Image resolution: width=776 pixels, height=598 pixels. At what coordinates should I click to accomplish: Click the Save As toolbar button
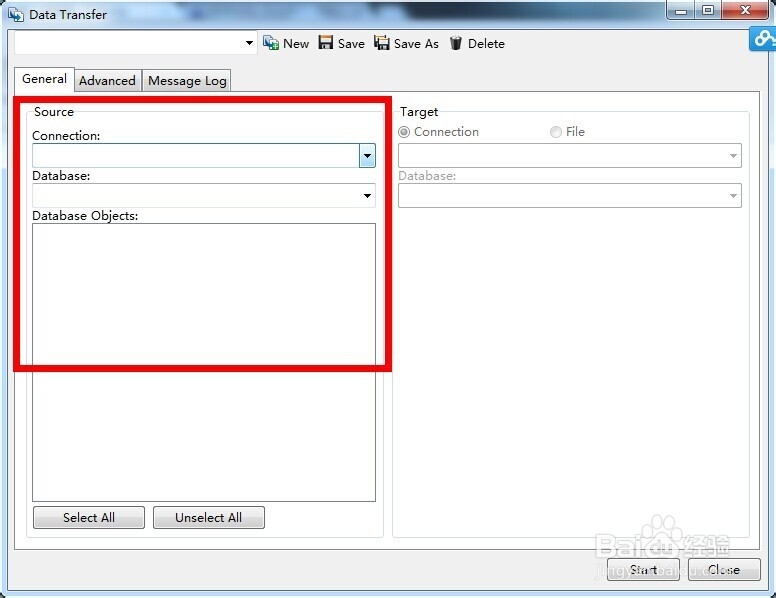pos(406,44)
